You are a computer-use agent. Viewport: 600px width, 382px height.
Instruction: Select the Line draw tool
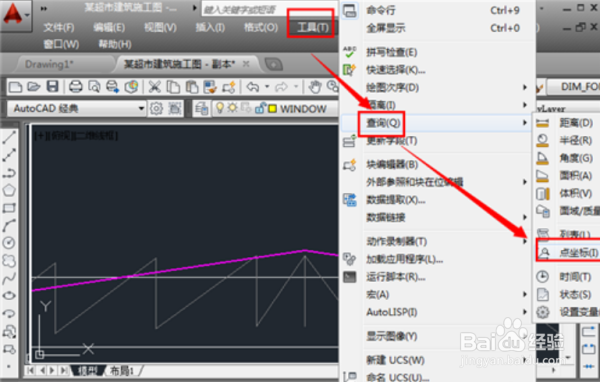click(x=9, y=137)
